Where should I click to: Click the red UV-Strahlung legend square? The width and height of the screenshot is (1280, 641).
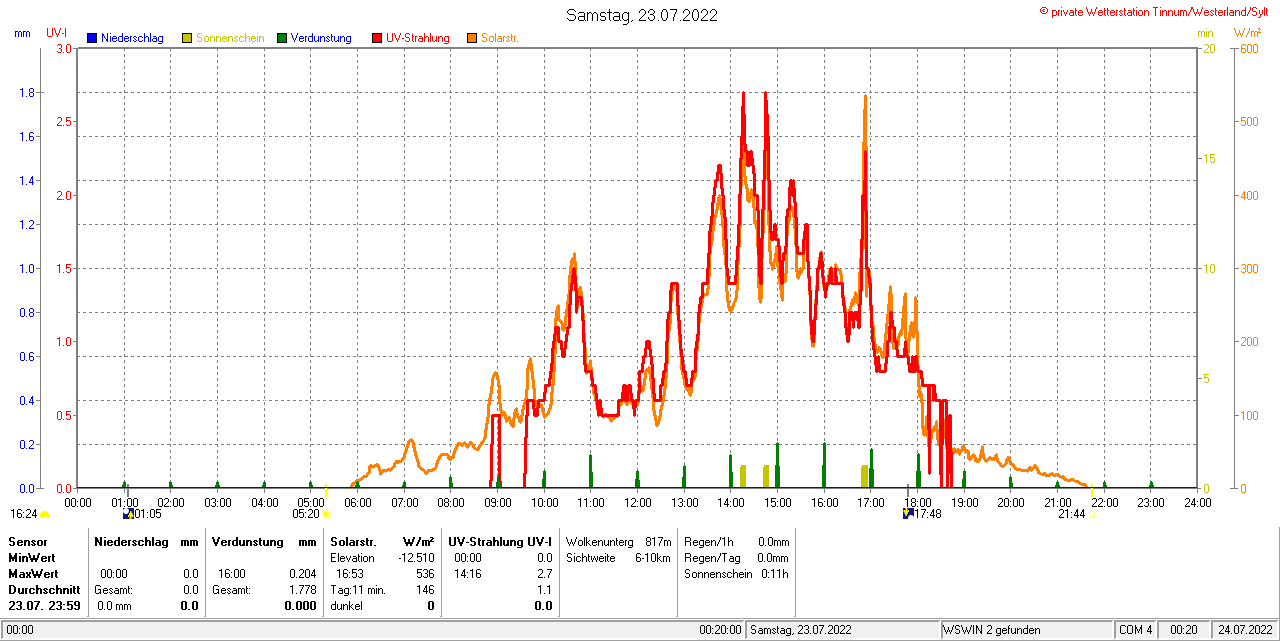click(377, 38)
